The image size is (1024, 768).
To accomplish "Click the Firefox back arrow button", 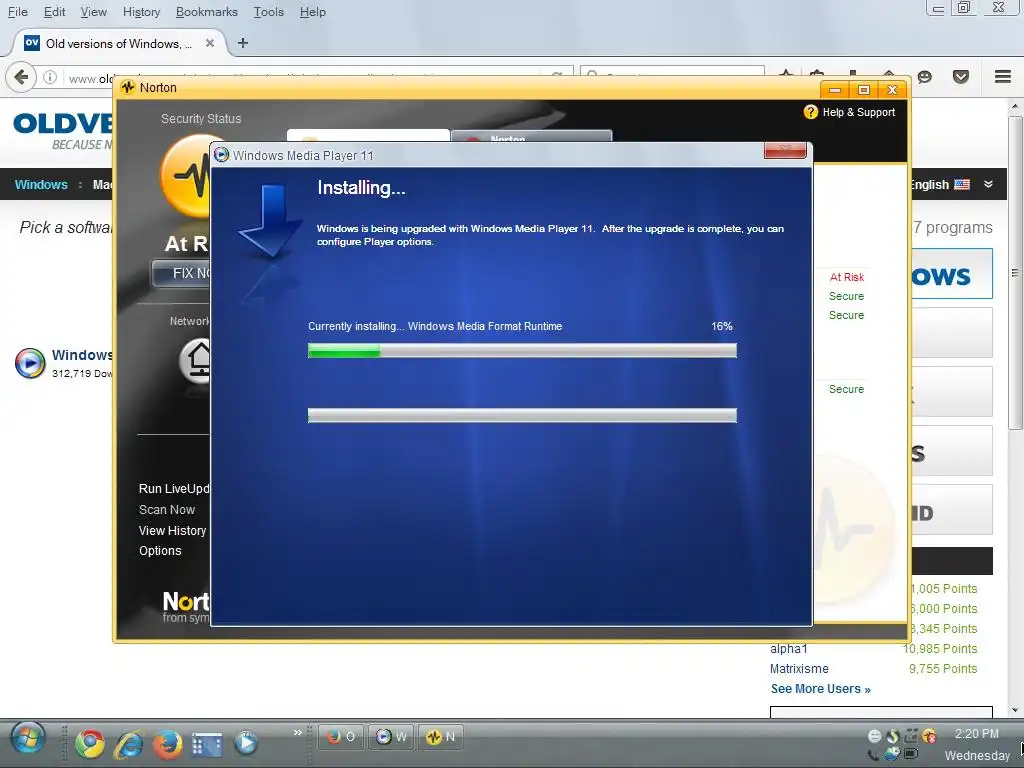I will [x=21, y=77].
